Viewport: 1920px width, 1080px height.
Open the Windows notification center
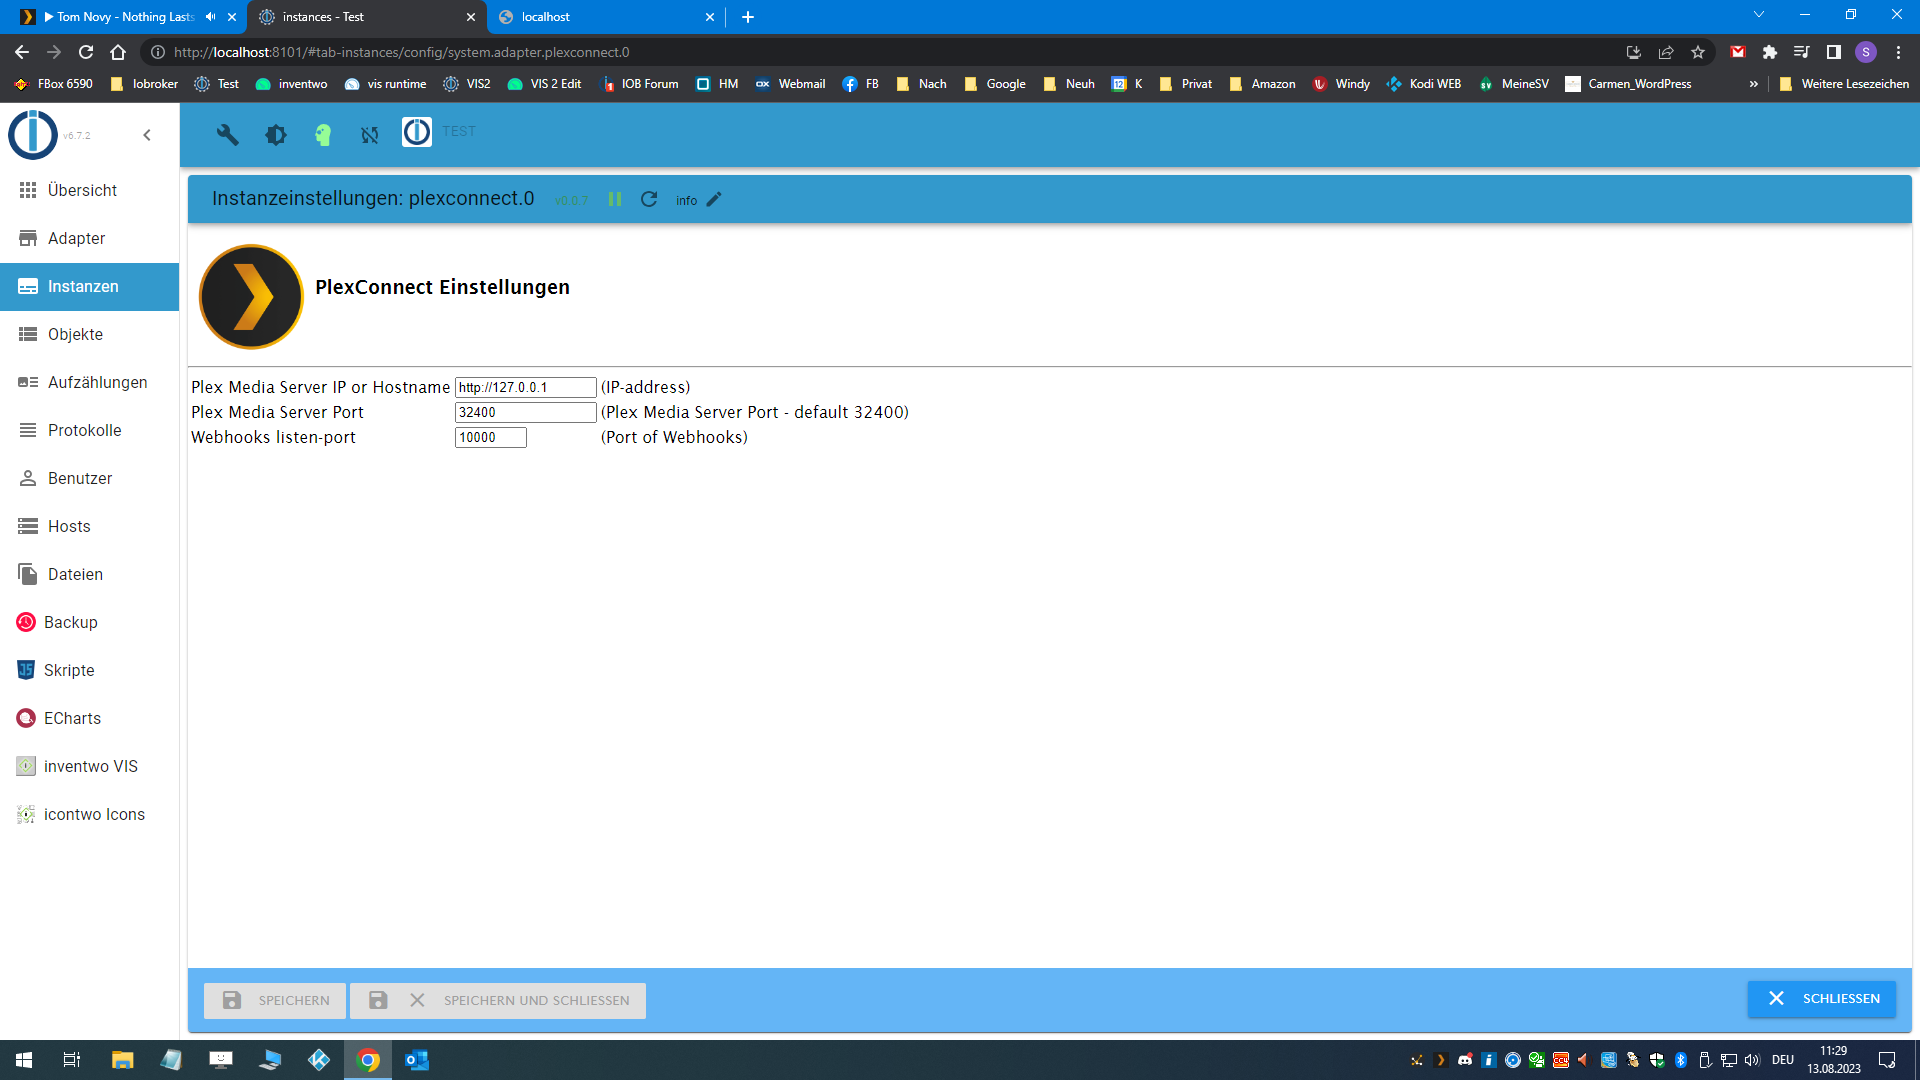tap(1887, 1060)
